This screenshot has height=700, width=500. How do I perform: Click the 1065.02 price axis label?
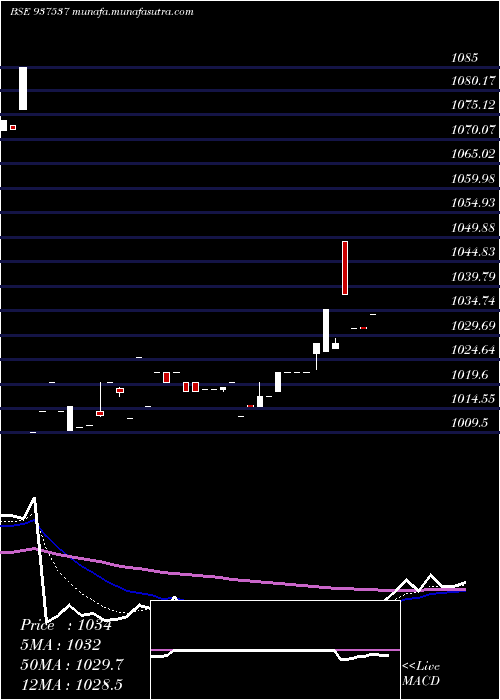pos(473,154)
